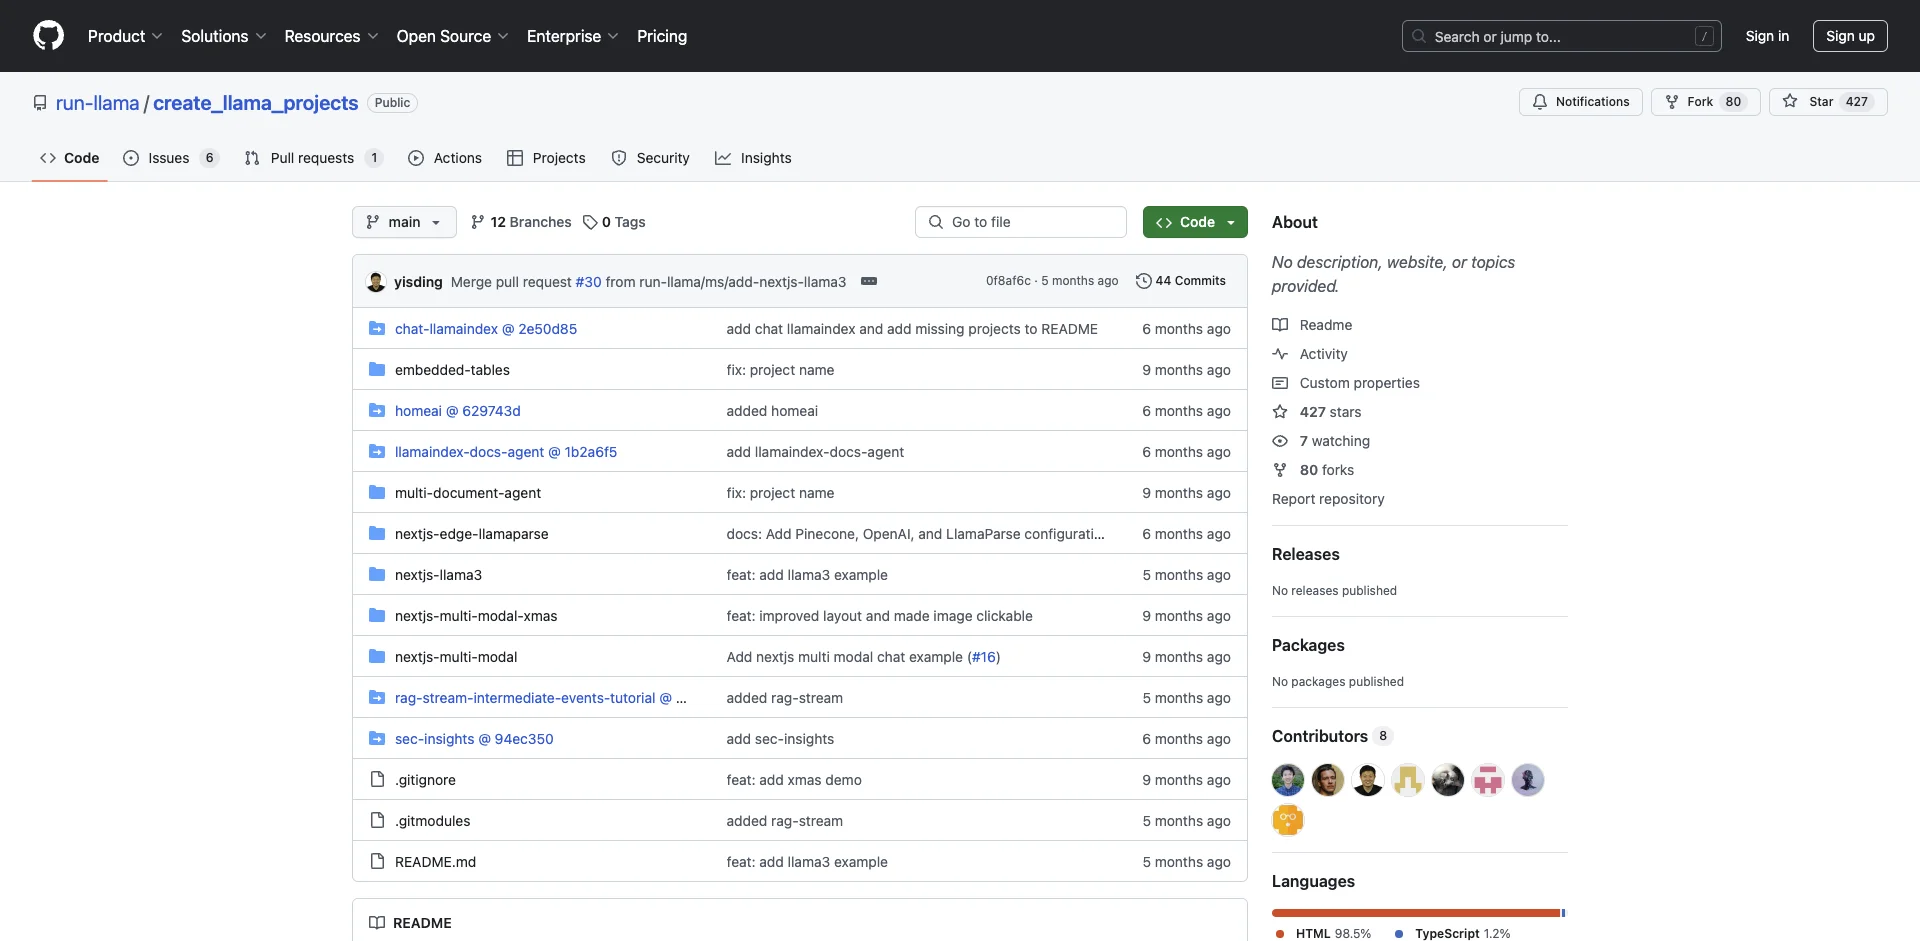This screenshot has height=941, width=1920.
Task: Click yisding's avatar in commit bar
Action: (376, 282)
